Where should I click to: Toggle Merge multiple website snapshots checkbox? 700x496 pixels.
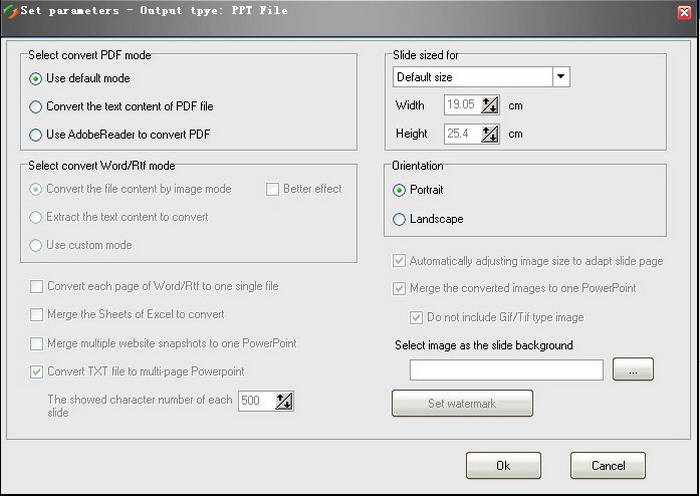pos(37,344)
